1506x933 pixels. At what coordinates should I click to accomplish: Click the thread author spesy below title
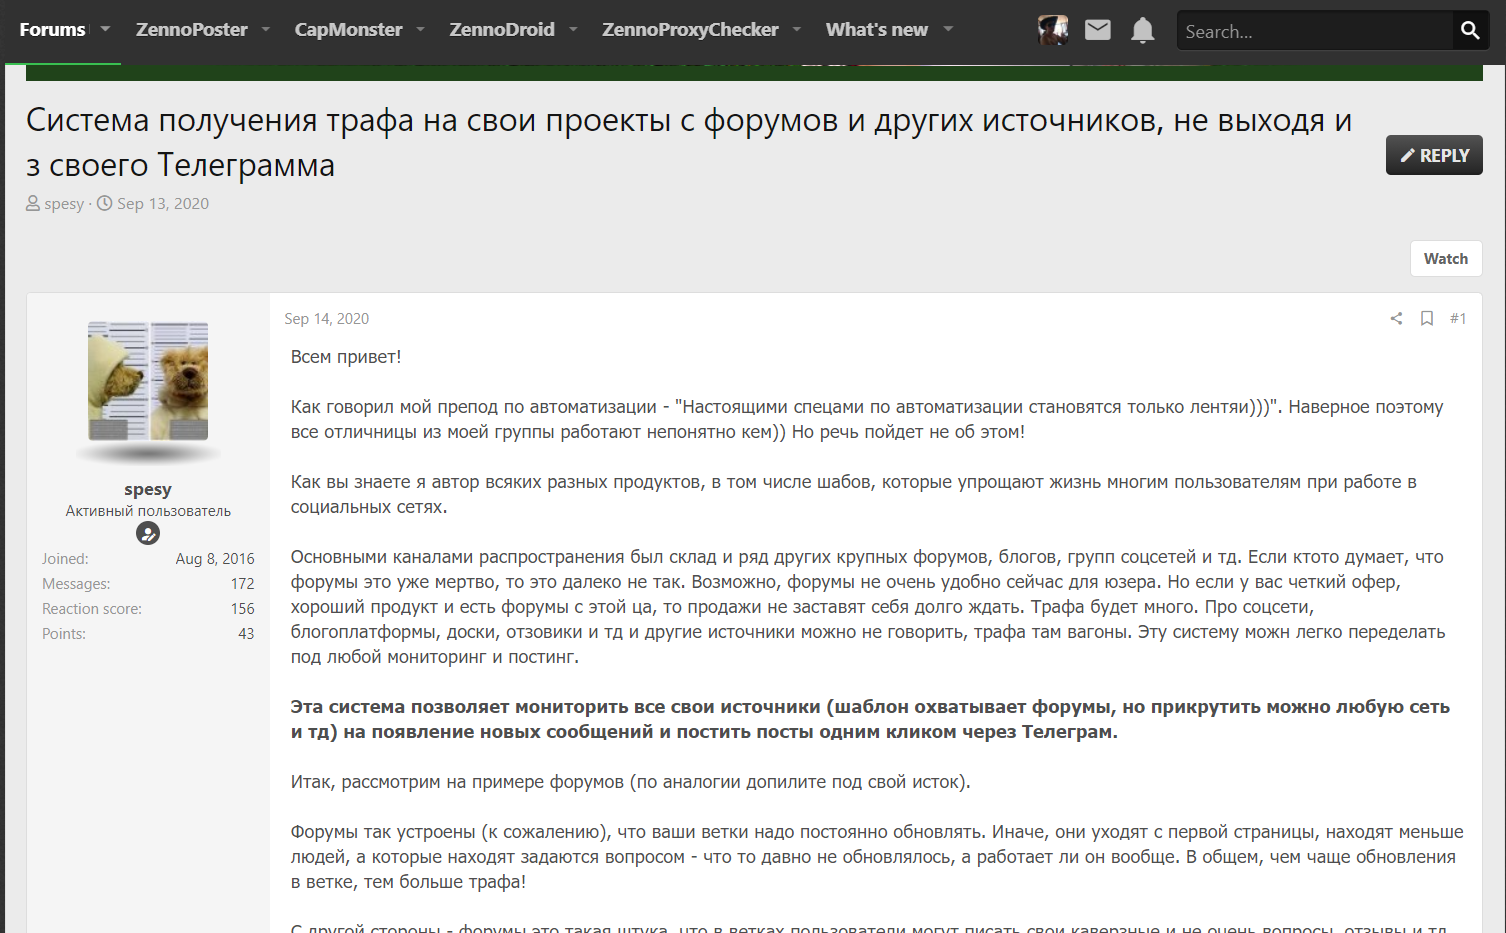pyautogui.click(x=64, y=204)
